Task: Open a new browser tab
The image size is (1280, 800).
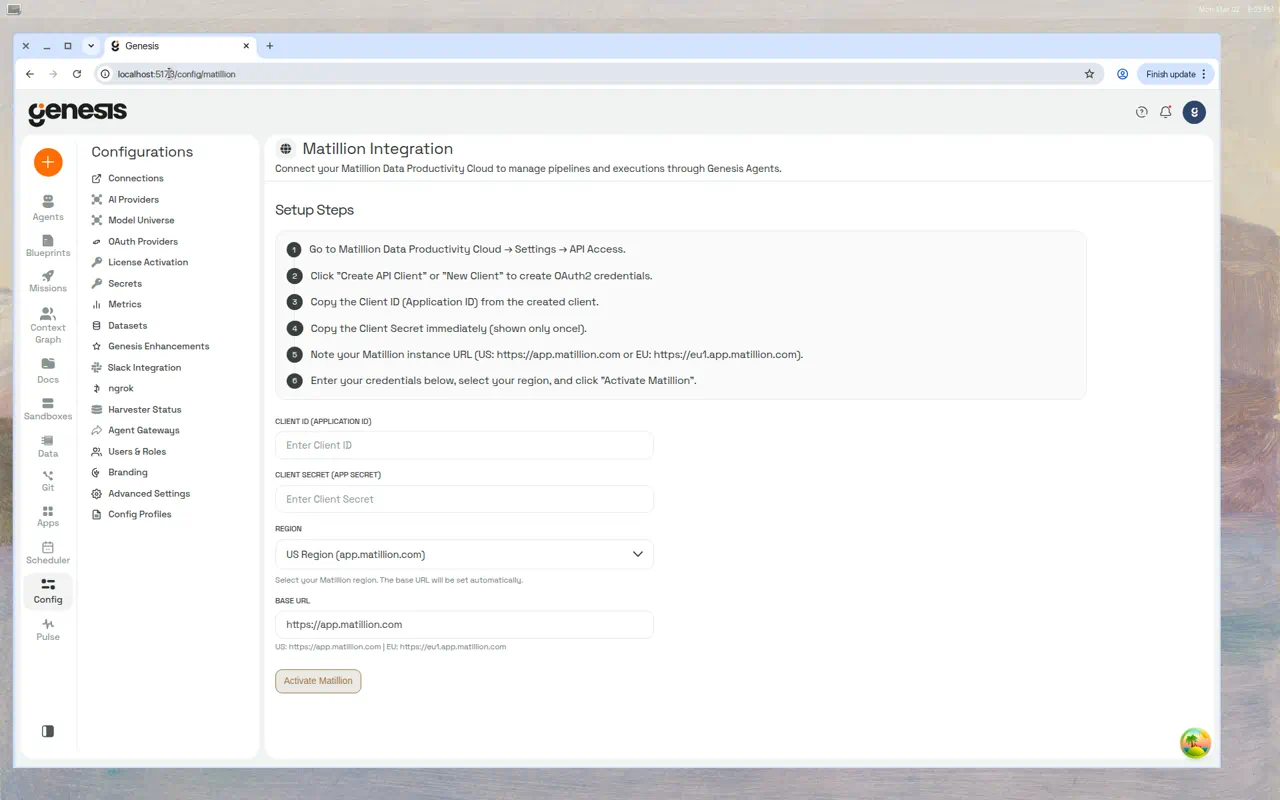Action: click(x=270, y=46)
